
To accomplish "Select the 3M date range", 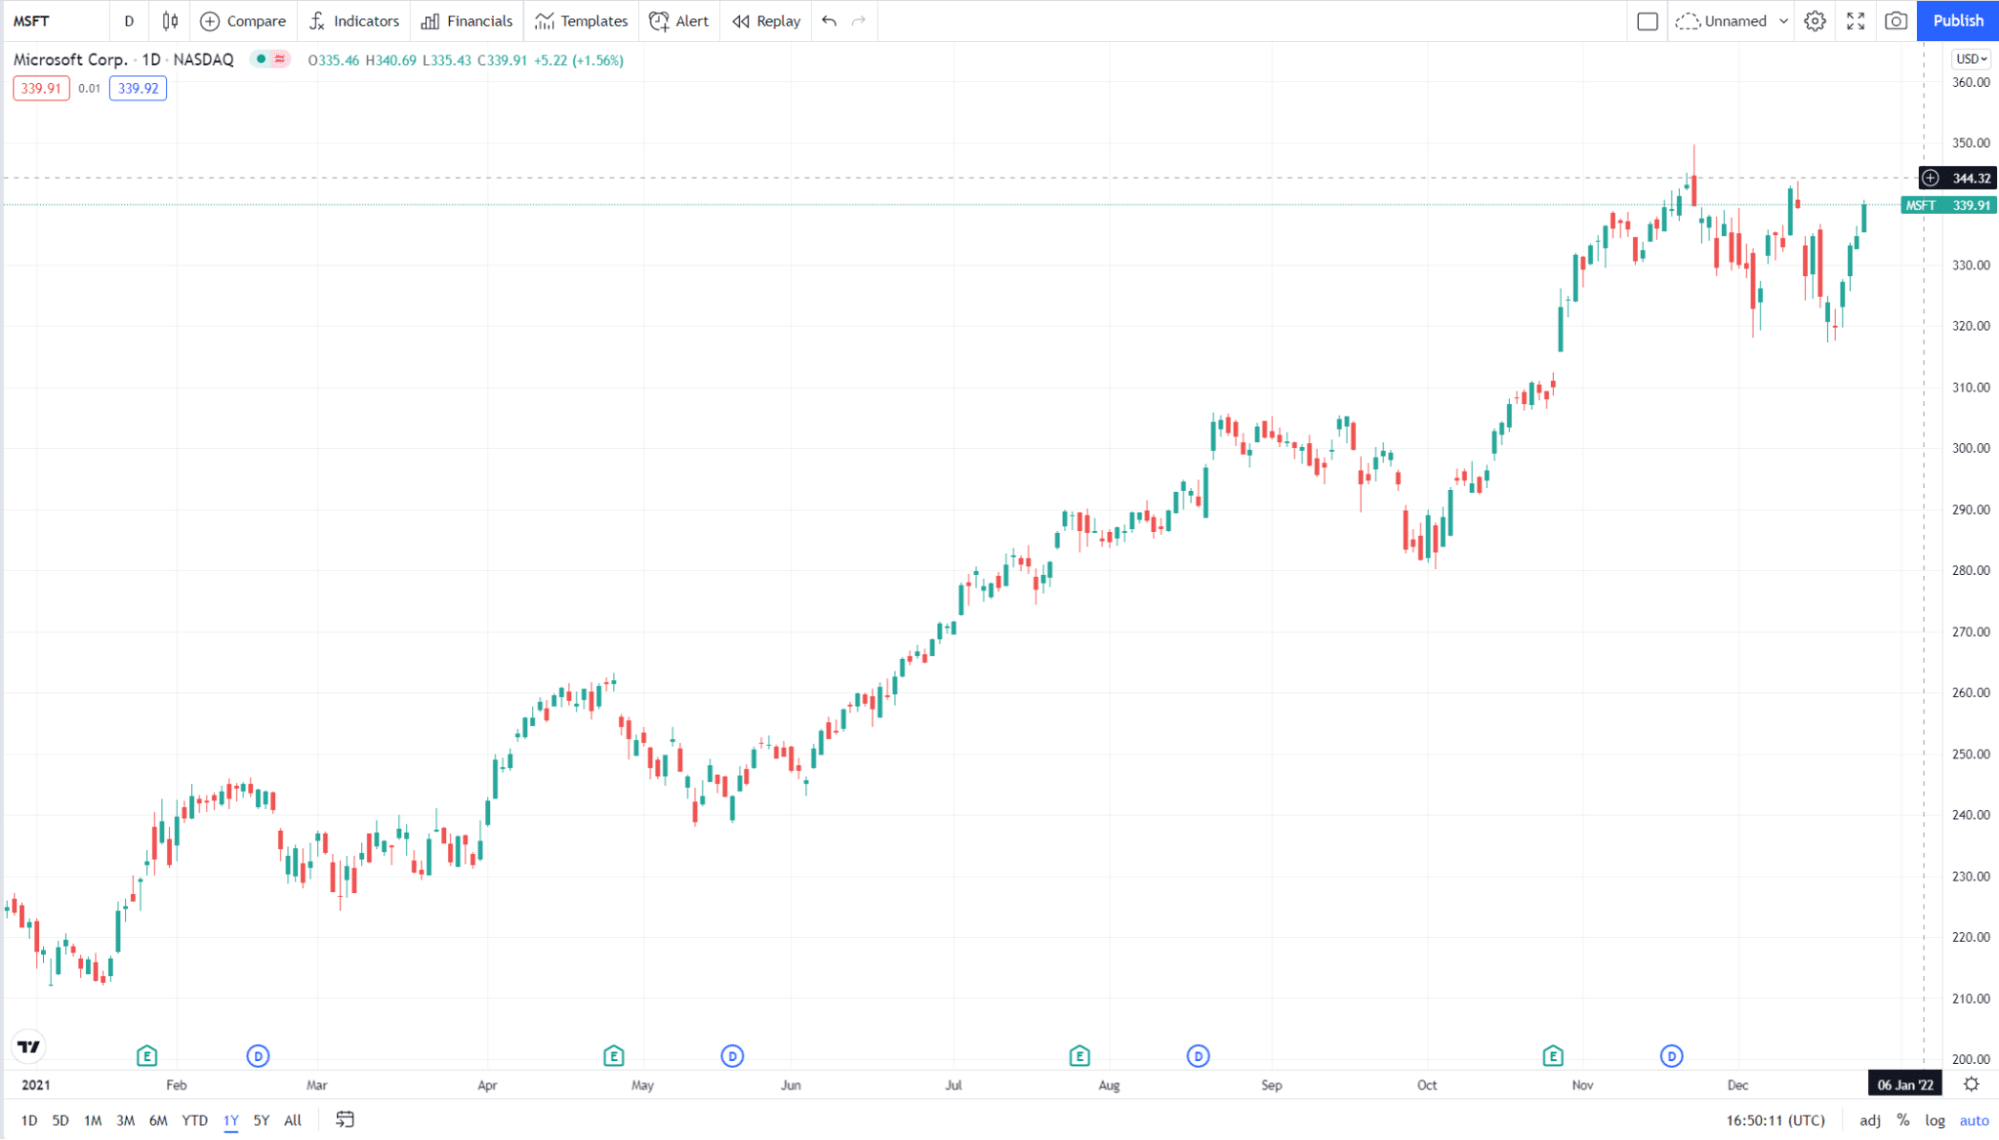I will tap(125, 1121).
